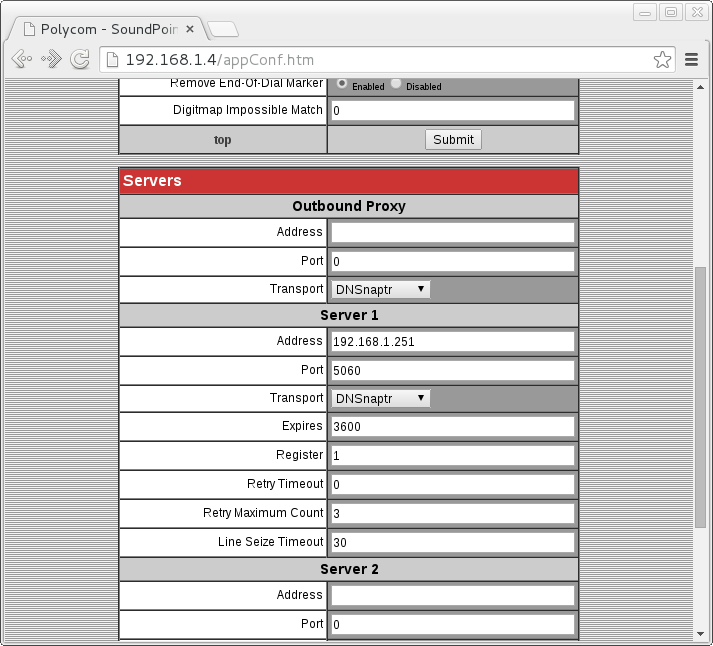The width and height of the screenshot is (713, 646).
Task: Click the Retry Maximum Count label
Action: [263, 513]
